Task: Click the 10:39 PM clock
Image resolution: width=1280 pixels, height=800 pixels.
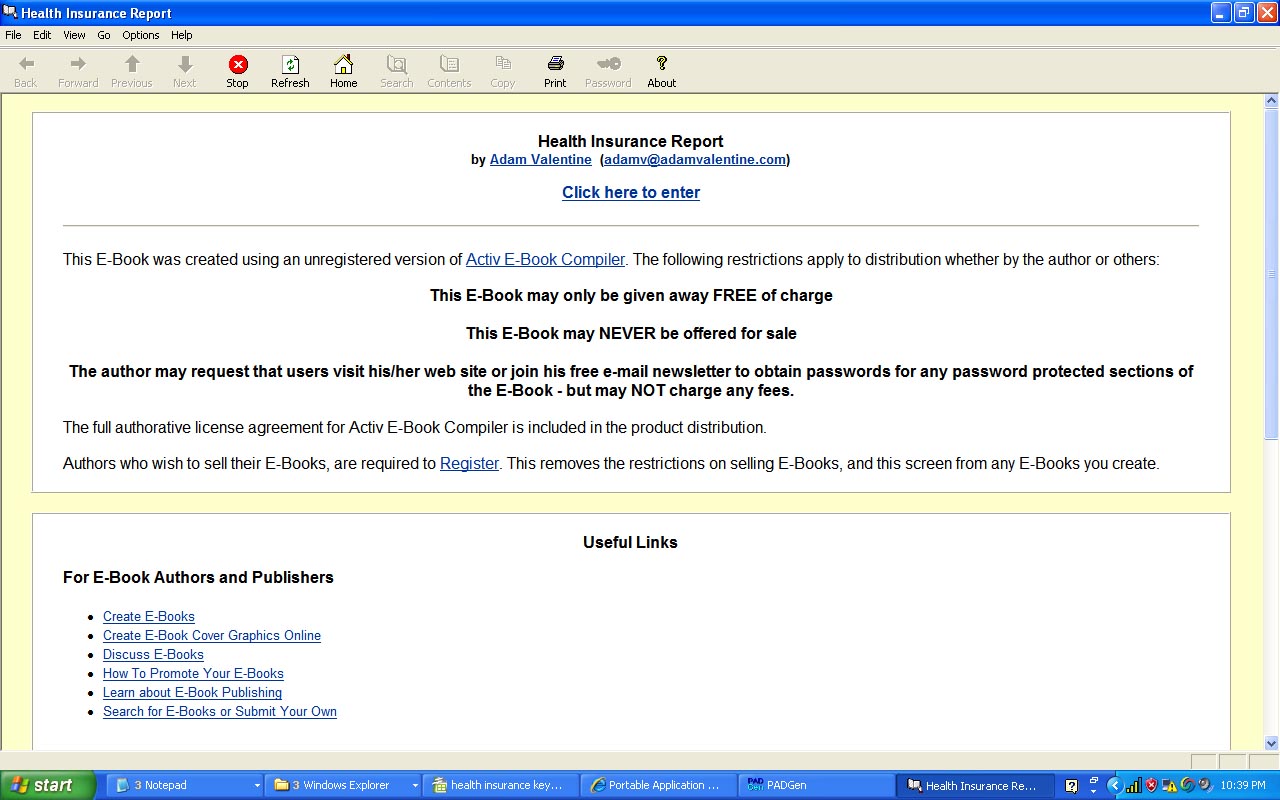Action: click(x=1243, y=786)
